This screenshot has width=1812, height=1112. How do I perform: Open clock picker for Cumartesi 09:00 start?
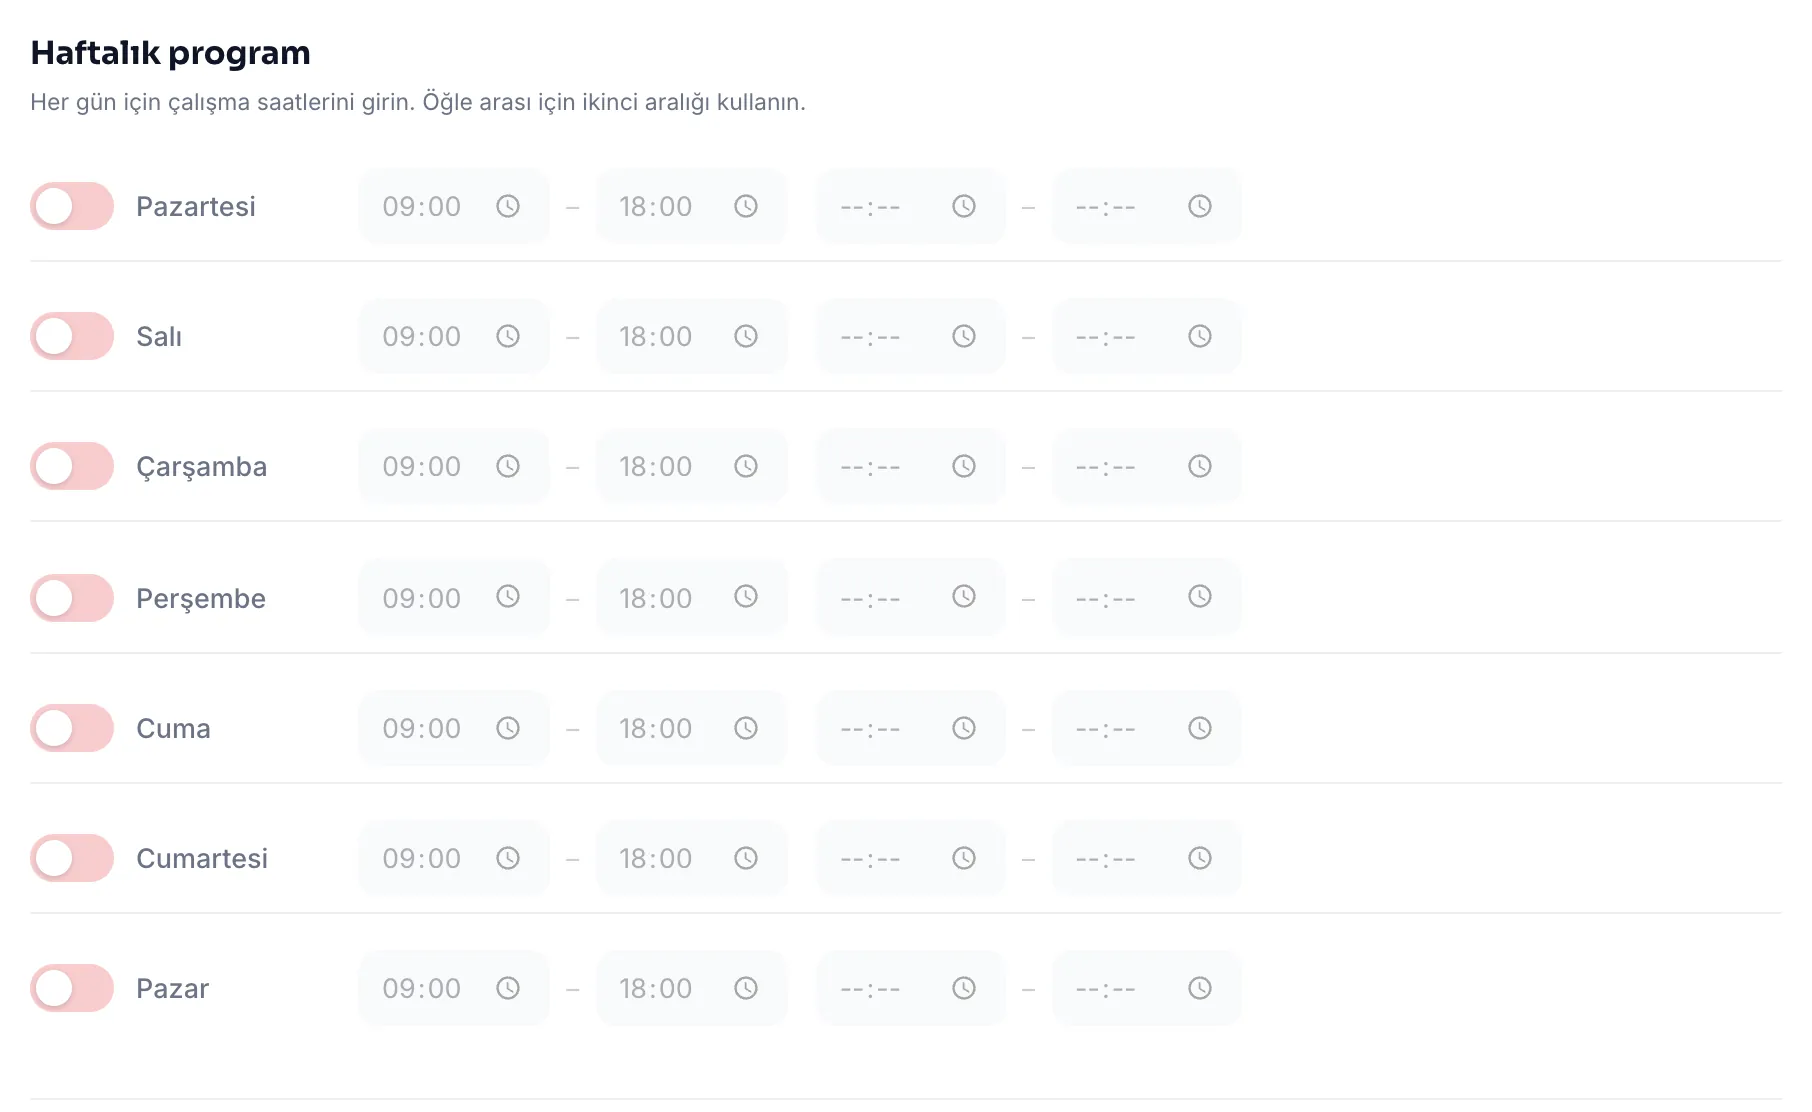click(x=508, y=858)
